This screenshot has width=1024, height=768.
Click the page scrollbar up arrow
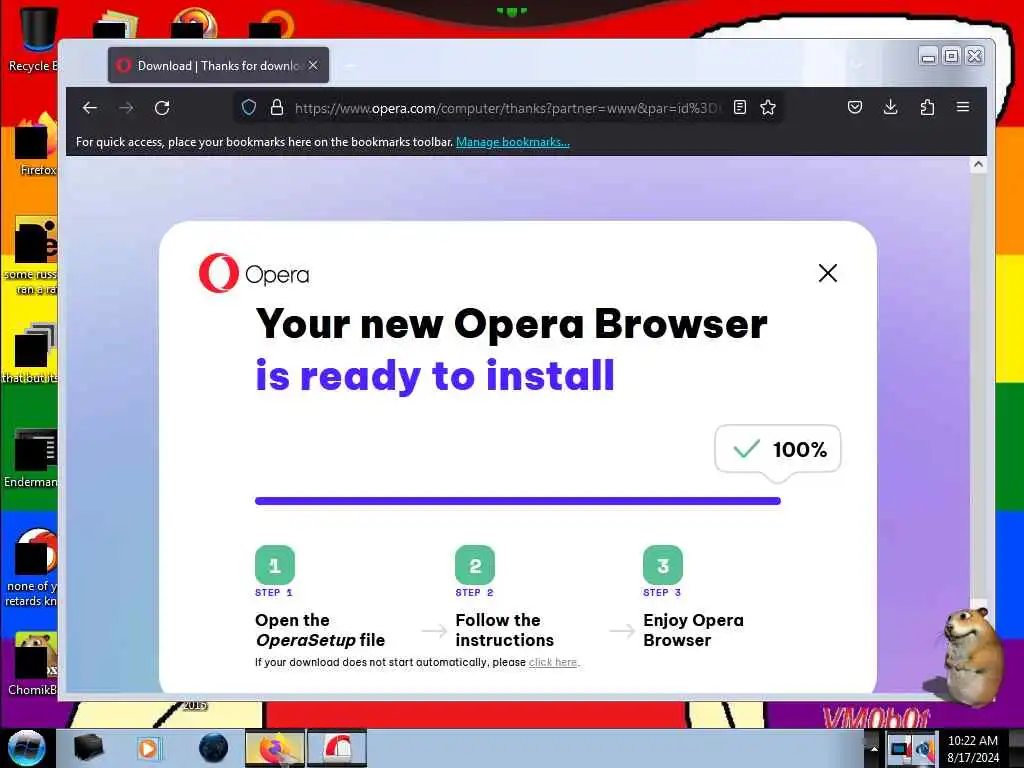pyautogui.click(x=978, y=165)
